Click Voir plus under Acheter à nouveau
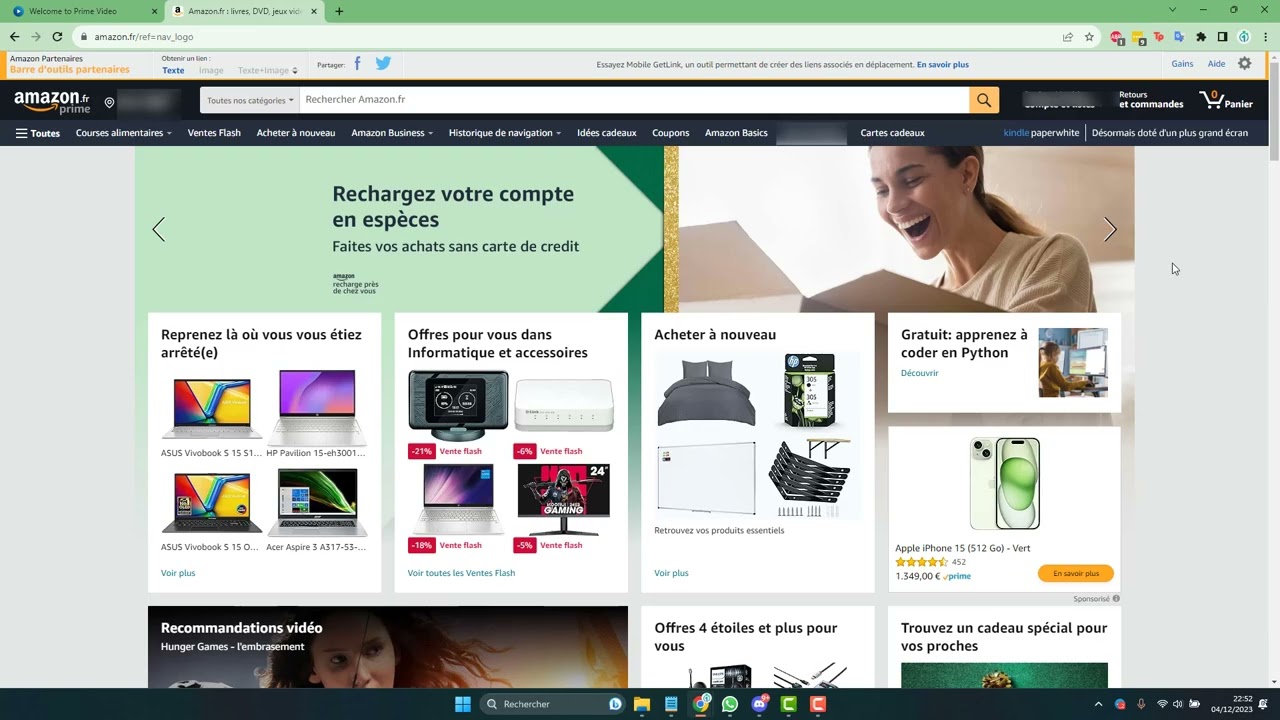Screen dimensions: 1280x720 (671, 573)
